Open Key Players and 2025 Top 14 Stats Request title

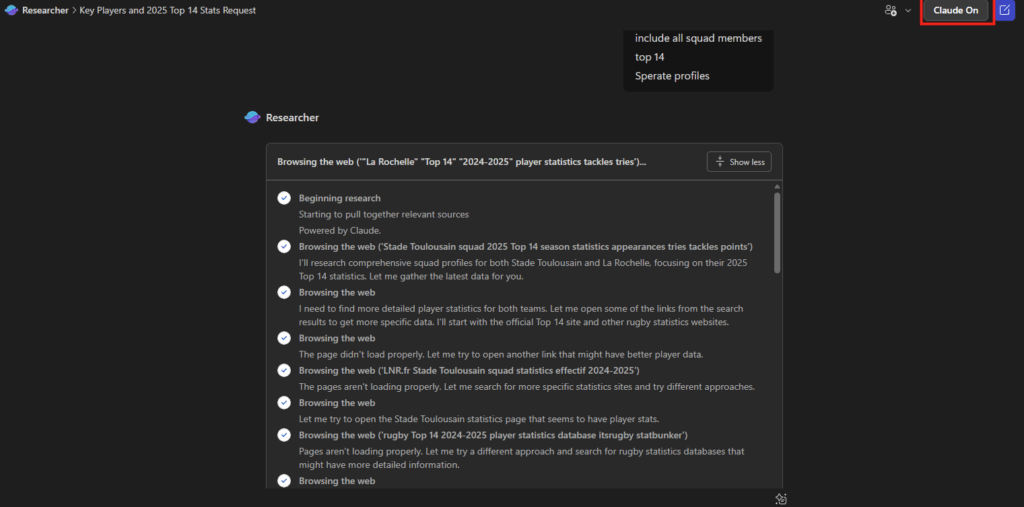pos(167,11)
